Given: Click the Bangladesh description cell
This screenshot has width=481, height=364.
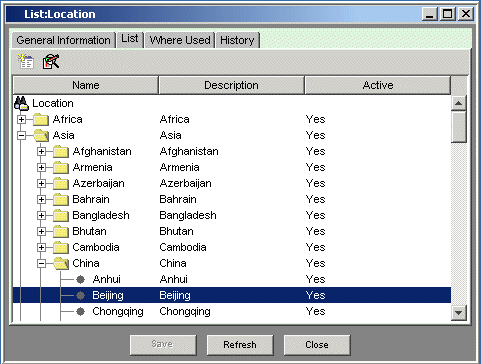Looking at the screenshot, I should tap(188, 215).
